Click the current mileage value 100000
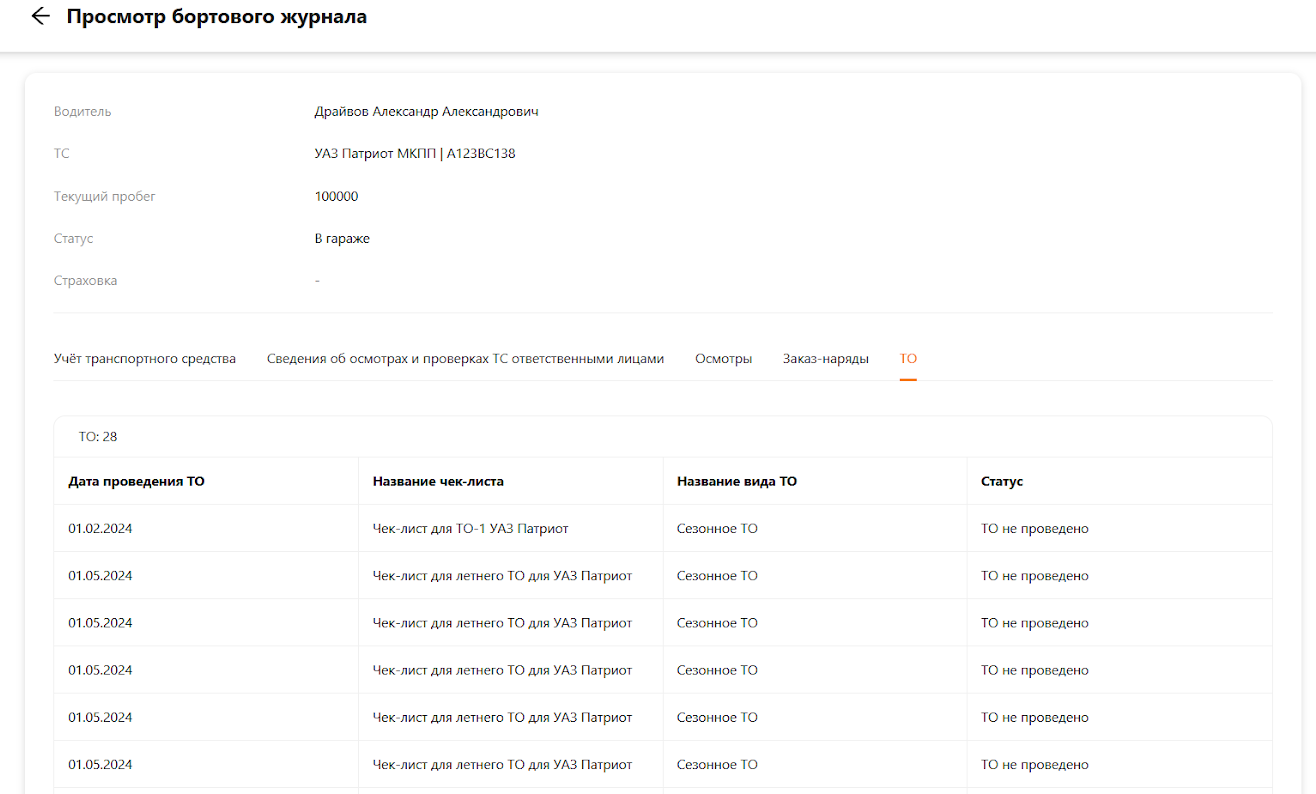1316x794 pixels. 336,197
